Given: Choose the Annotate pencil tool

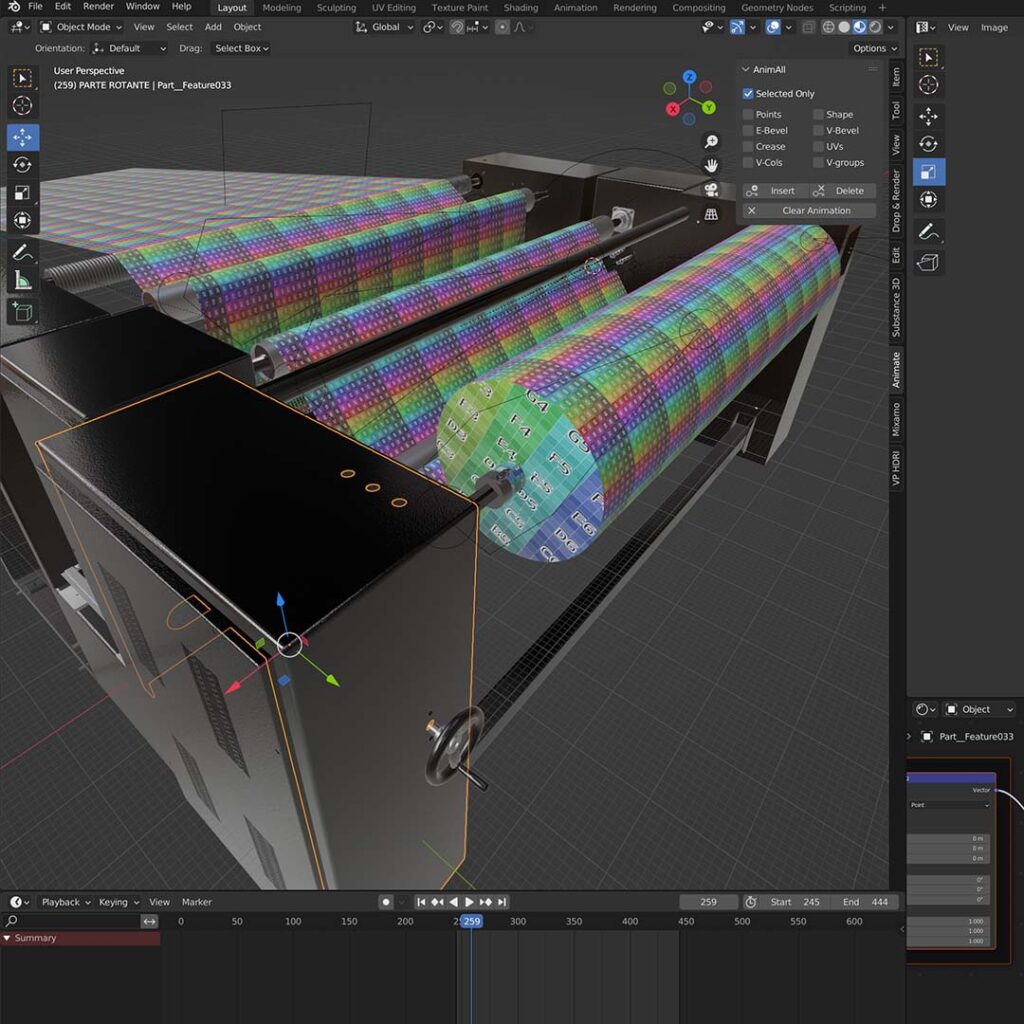Looking at the screenshot, I should point(22,253).
